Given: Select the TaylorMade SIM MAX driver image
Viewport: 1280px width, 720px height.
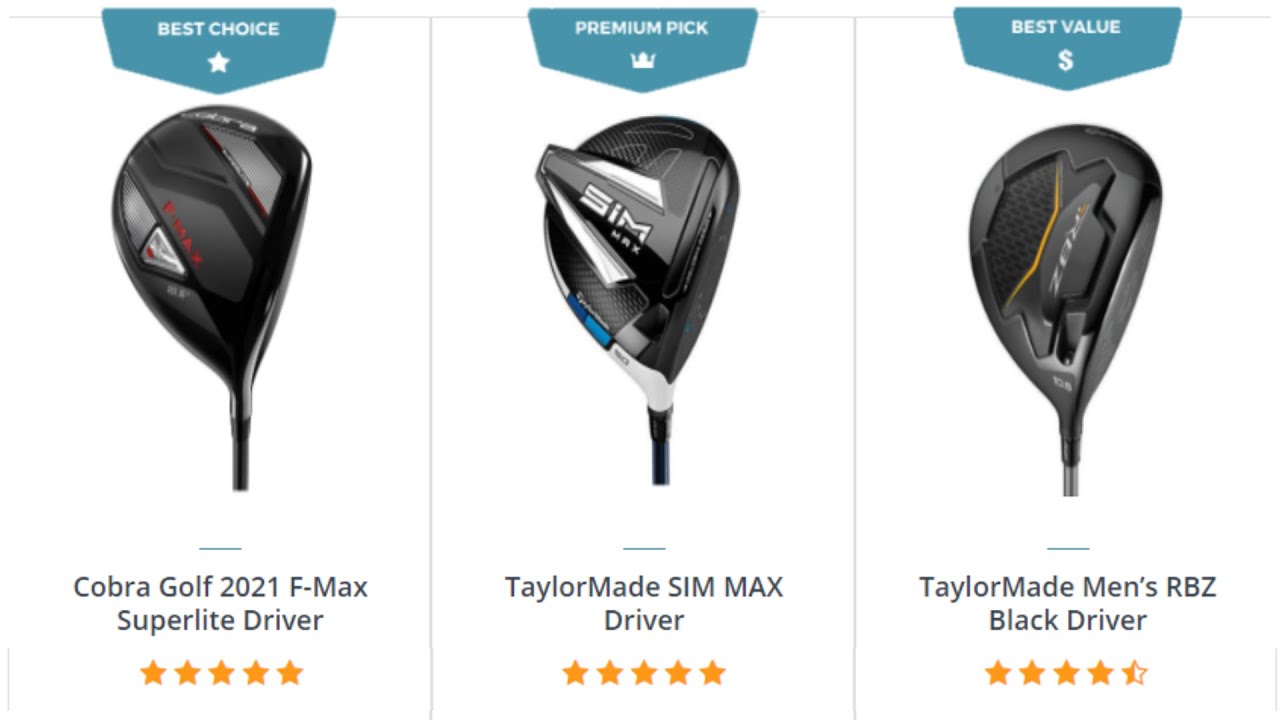Looking at the screenshot, I should point(640,300).
